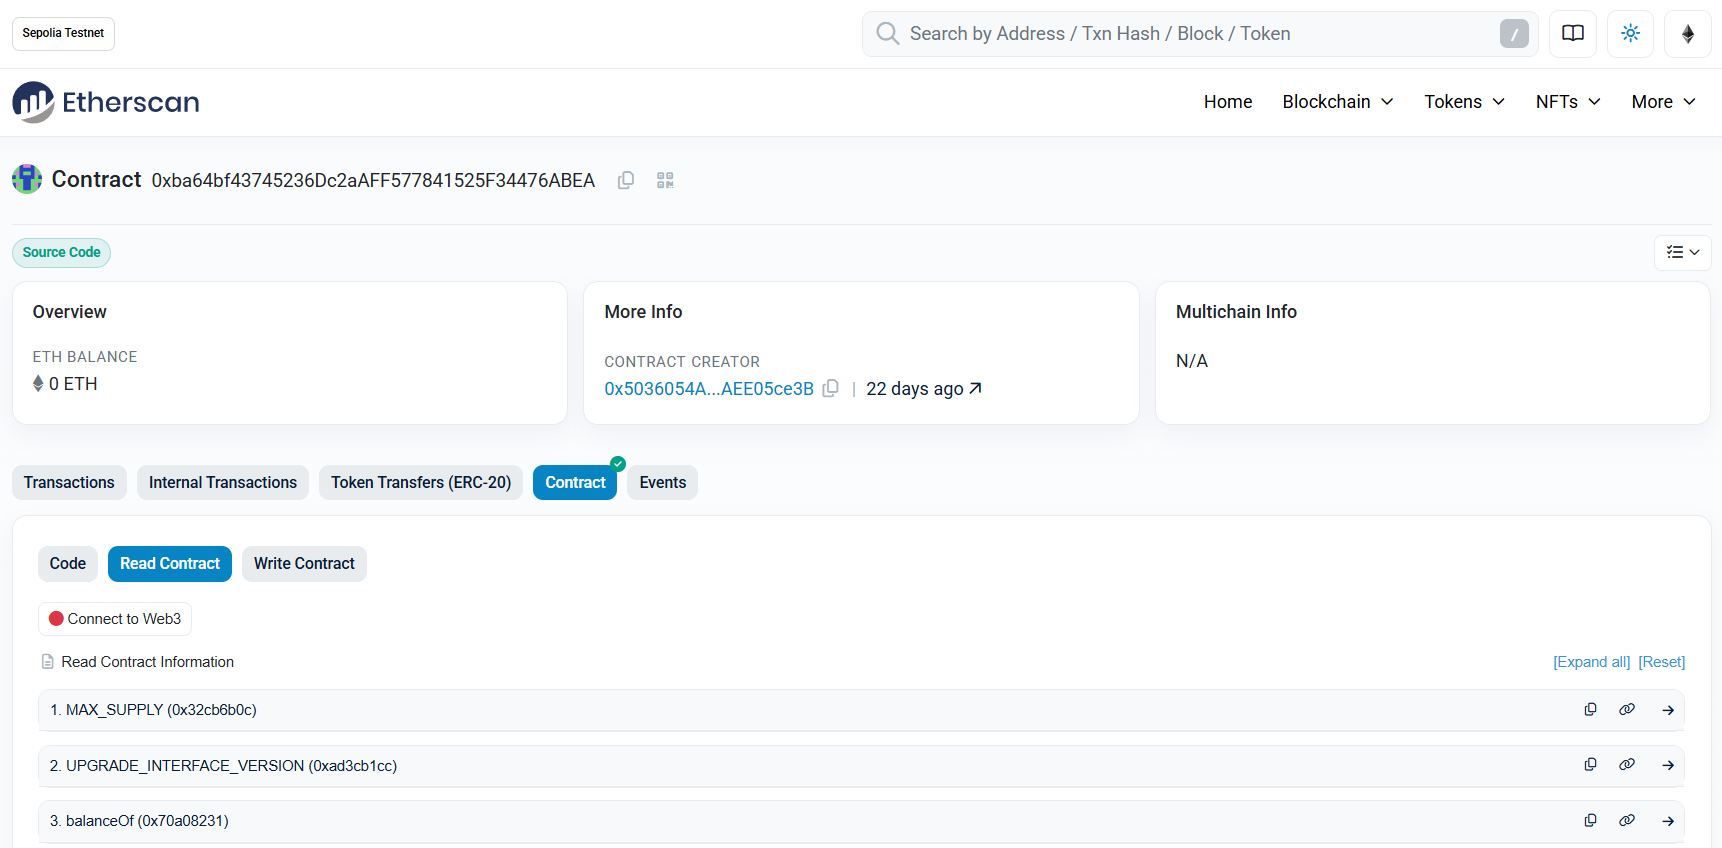Go to the Home menu item
Screen dimensions: 1722x848
tap(1228, 102)
